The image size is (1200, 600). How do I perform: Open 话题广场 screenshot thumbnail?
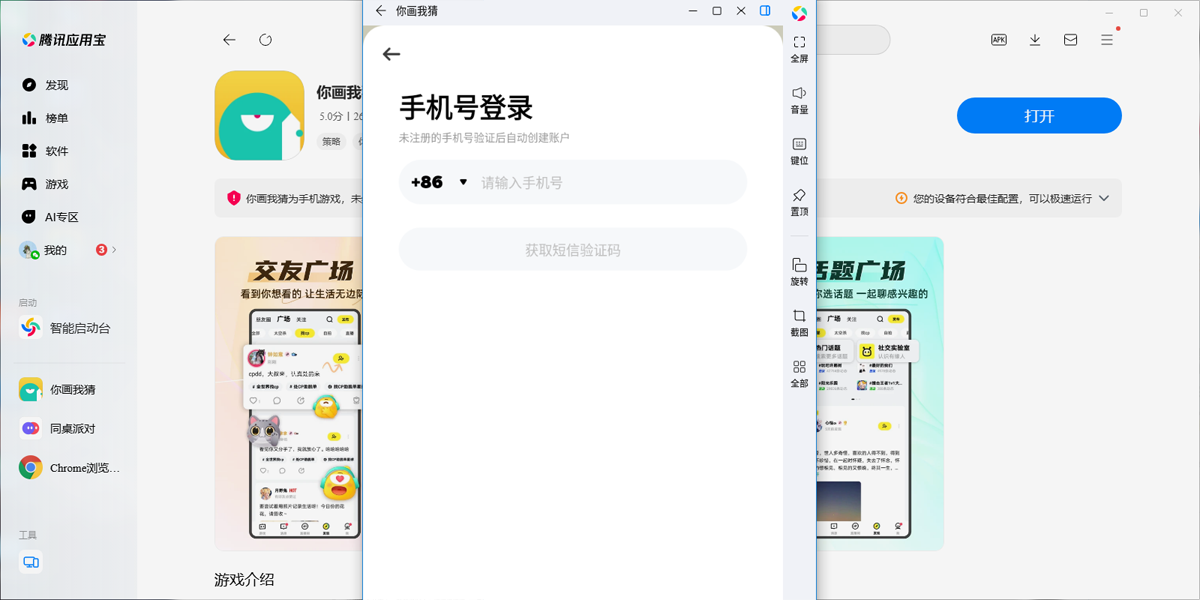880,393
